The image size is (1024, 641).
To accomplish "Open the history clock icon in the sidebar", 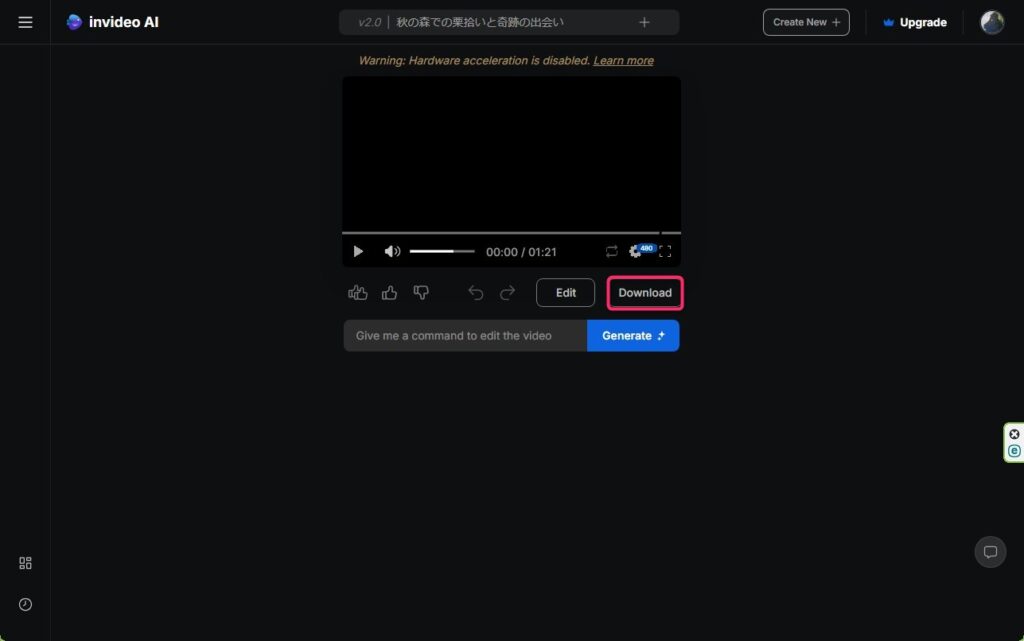I will coord(26,604).
